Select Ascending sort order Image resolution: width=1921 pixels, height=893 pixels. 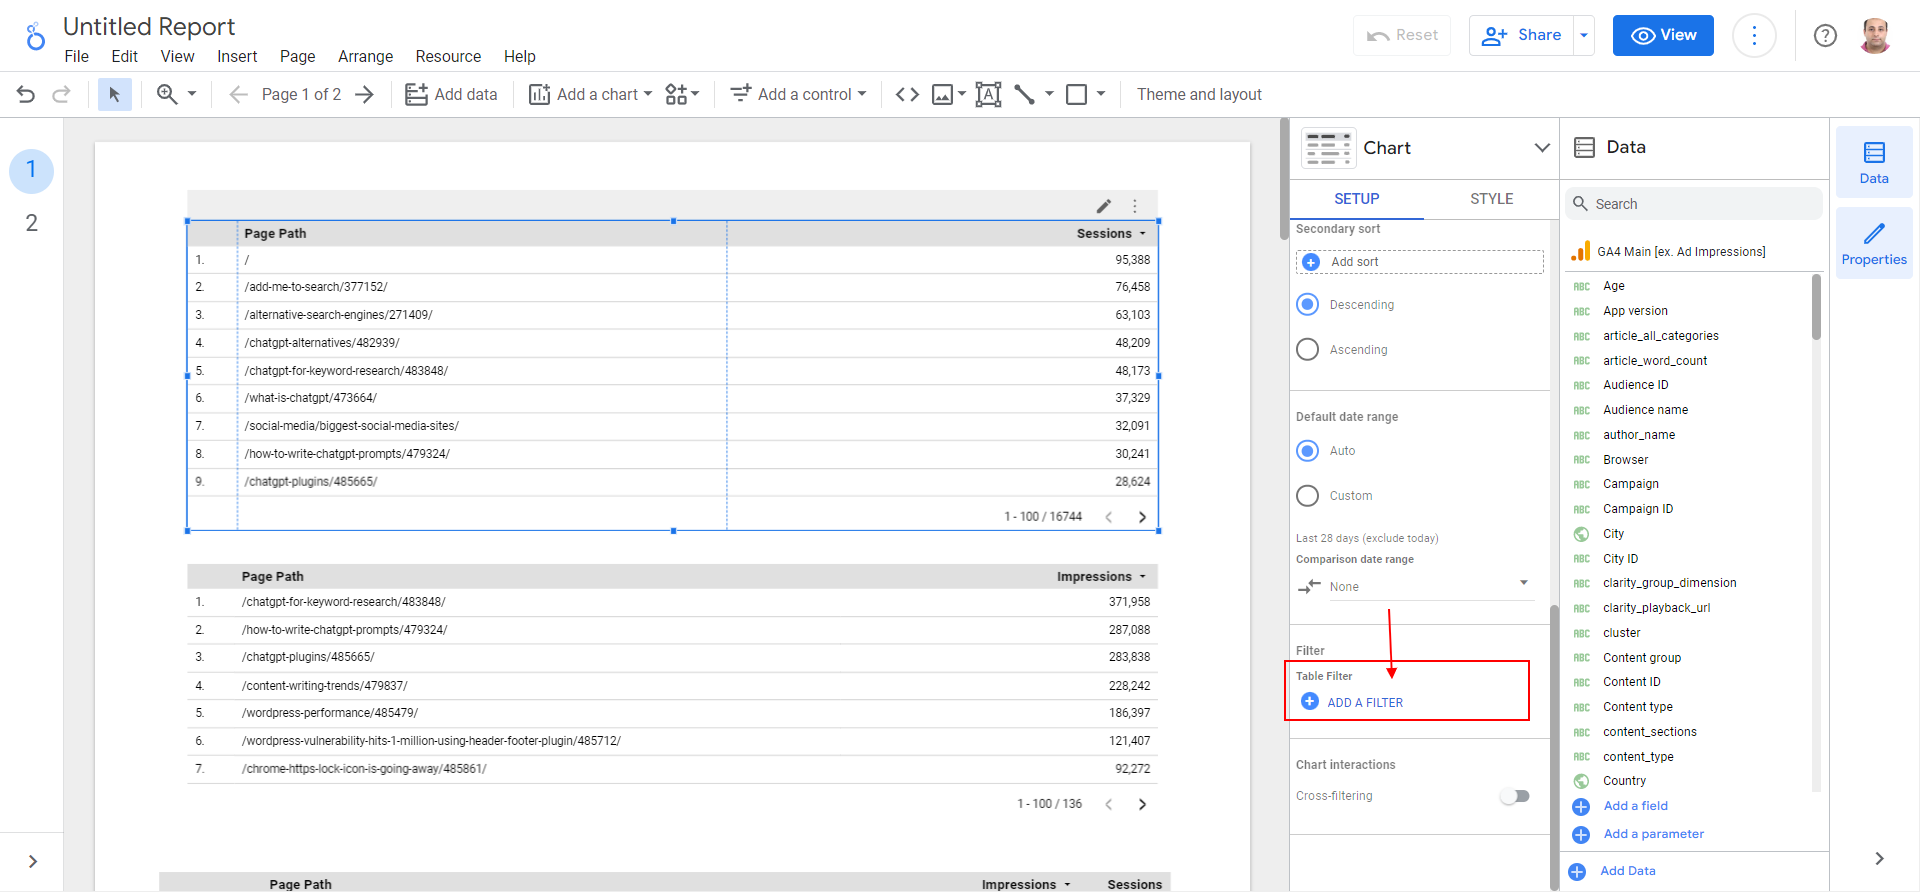1308,349
